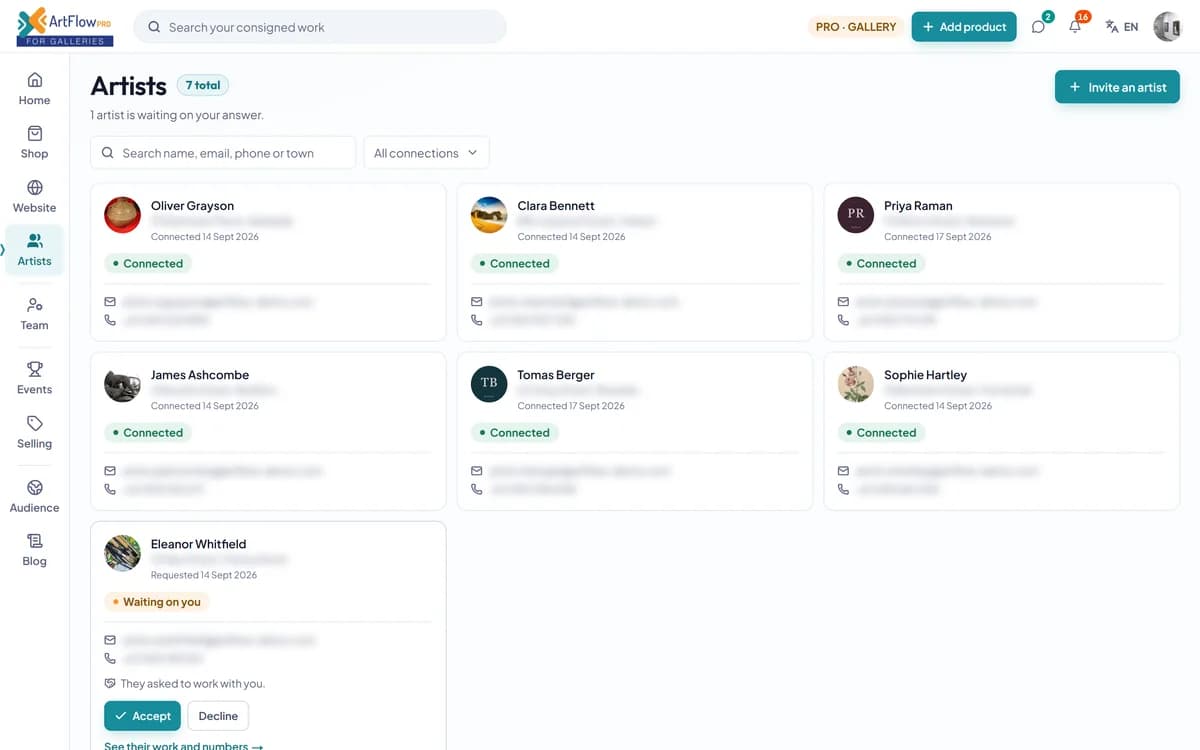Switch language using the EN icon
The image size is (1200, 750).
click(x=1121, y=27)
